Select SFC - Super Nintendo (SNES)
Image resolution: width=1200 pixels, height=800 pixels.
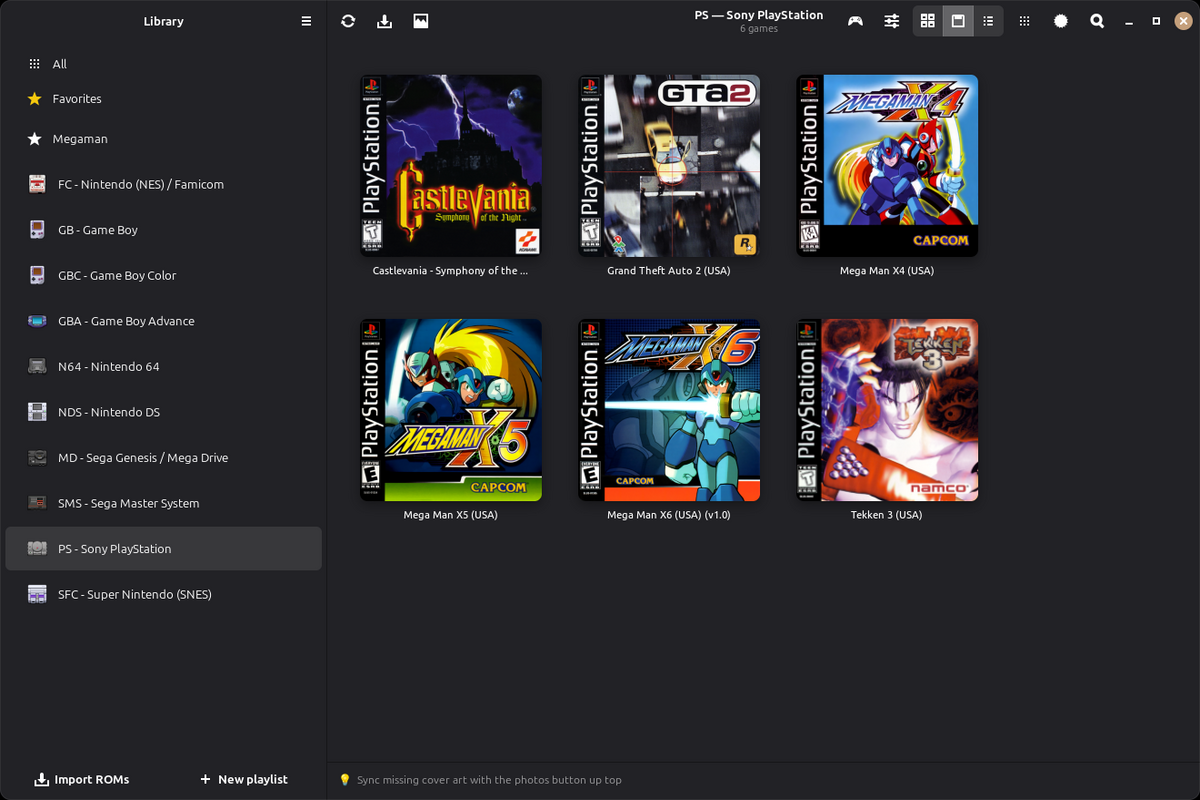click(164, 594)
